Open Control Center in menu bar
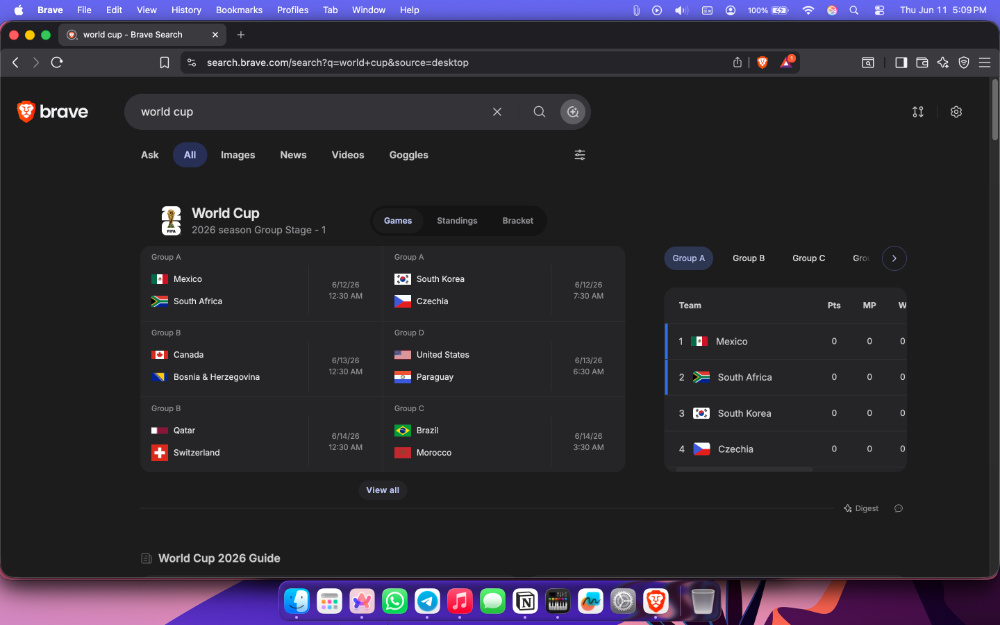Image resolution: width=1000 pixels, height=625 pixels. 879,10
